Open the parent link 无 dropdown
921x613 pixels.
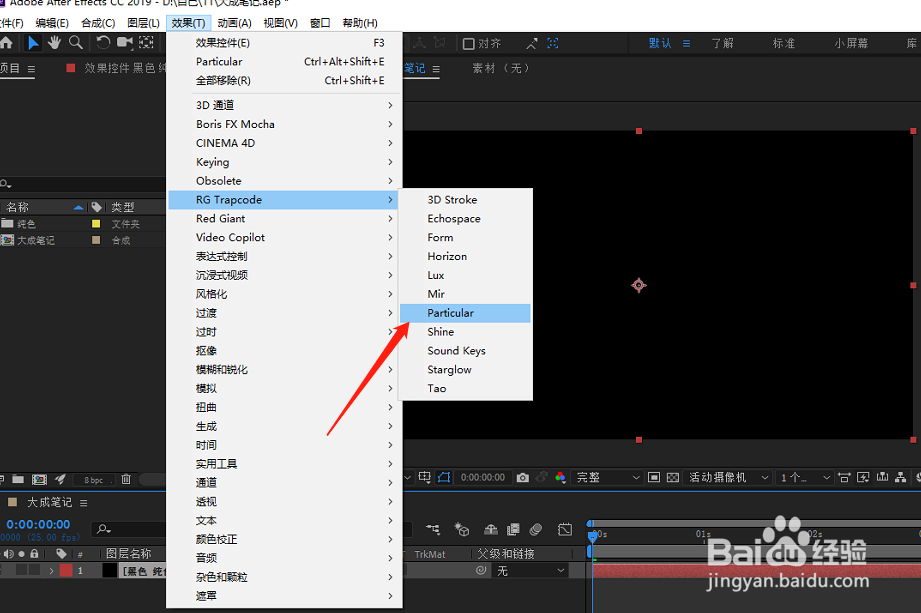(x=529, y=571)
